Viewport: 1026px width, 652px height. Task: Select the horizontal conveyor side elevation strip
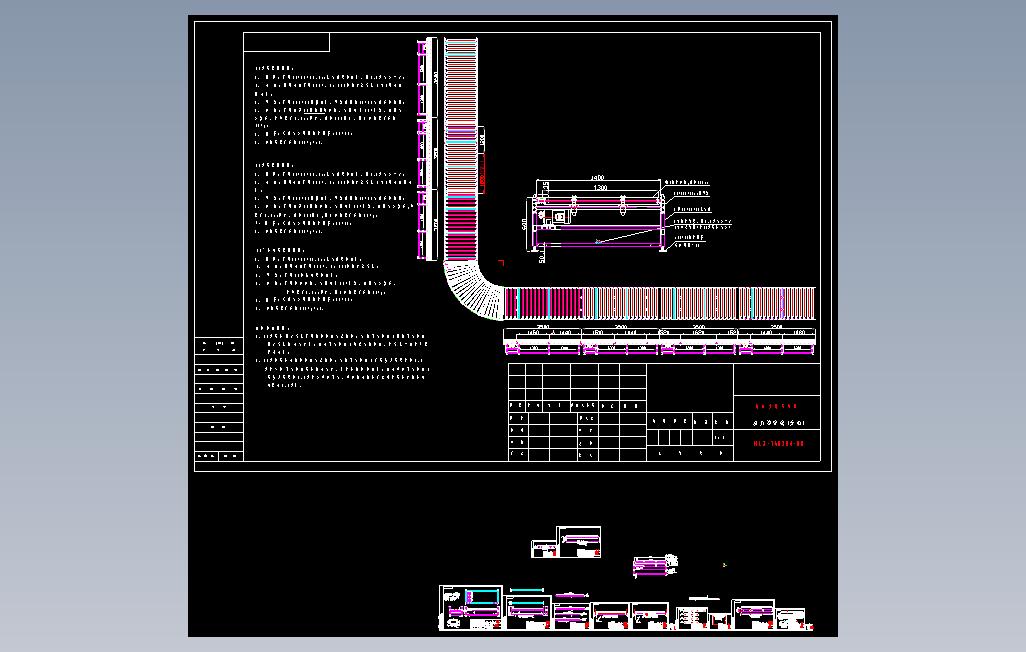(x=660, y=342)
